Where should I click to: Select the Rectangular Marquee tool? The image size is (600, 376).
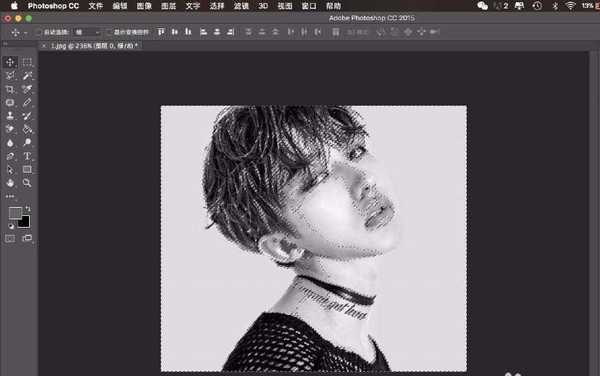point(27,62)
